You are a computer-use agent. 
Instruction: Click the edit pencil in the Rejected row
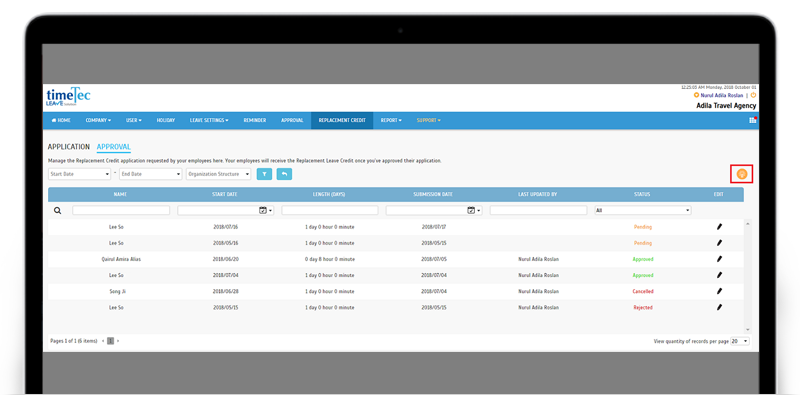719,307
